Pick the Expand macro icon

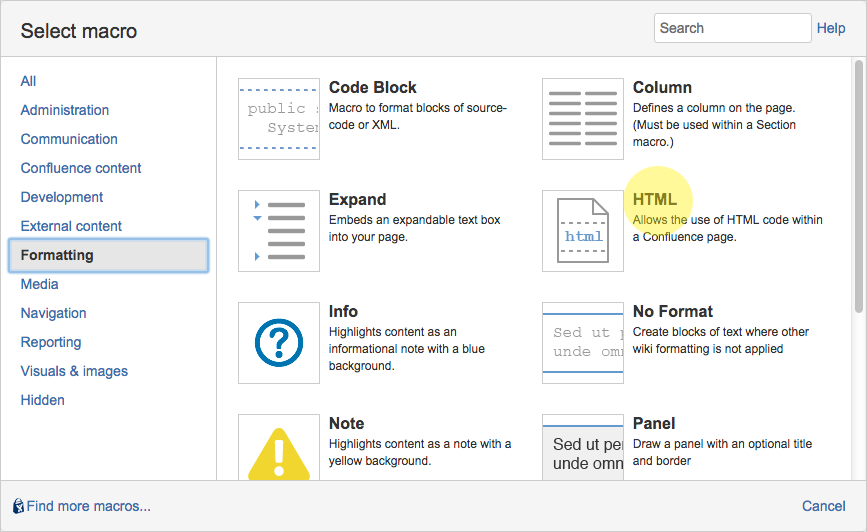(x=279, y=231)
